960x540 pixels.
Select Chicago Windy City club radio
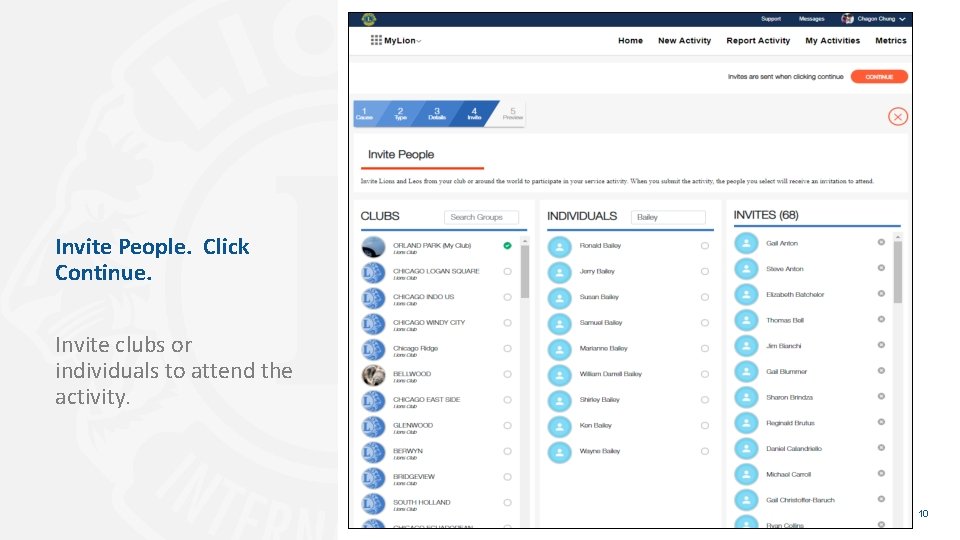click(508, 323)
